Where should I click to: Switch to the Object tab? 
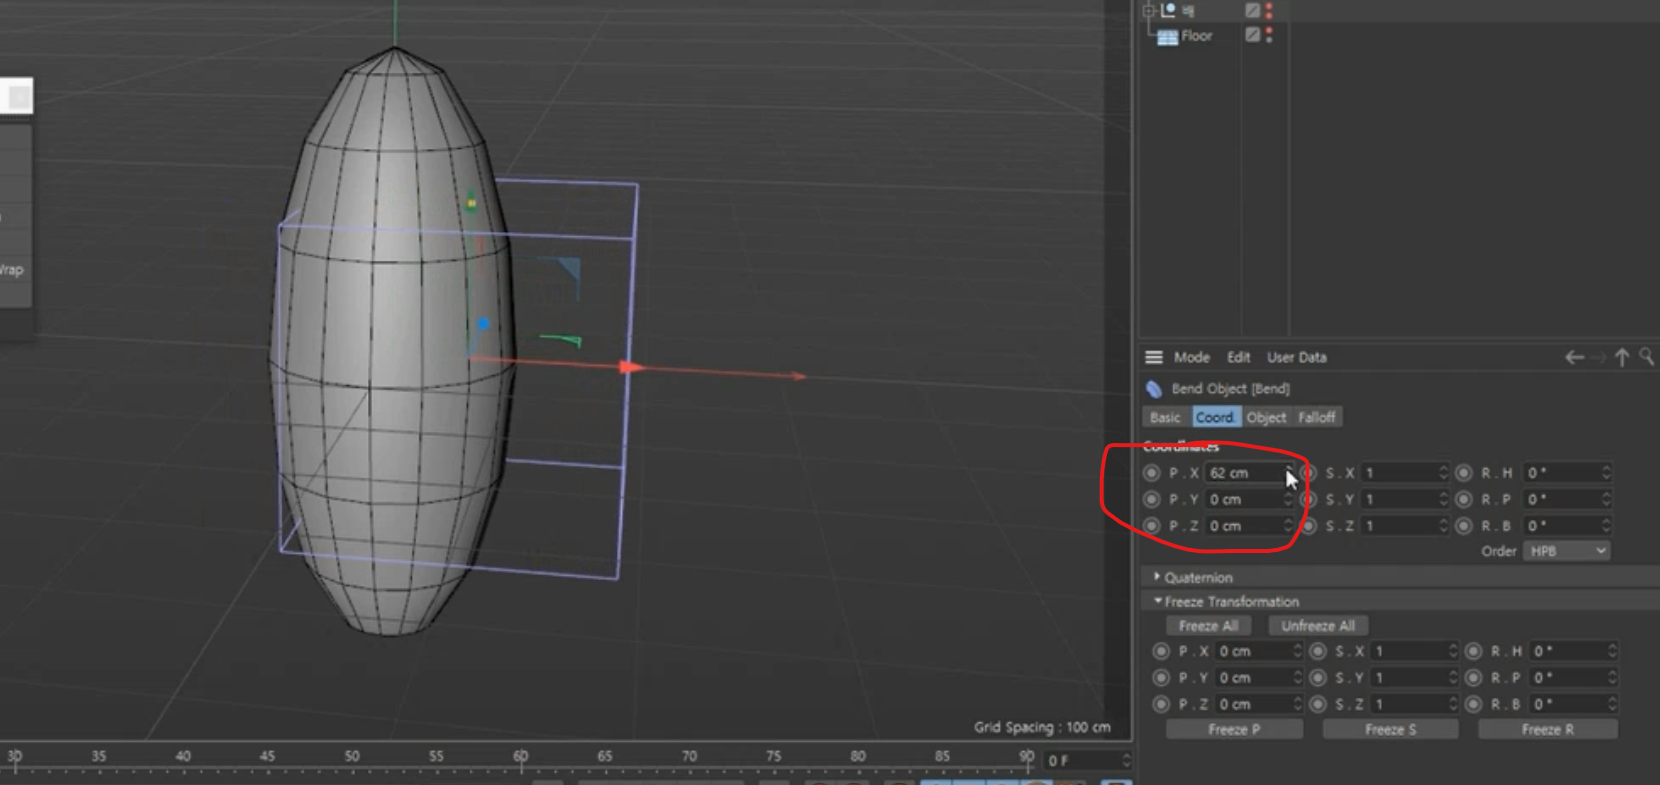(x=1266, y=417)
